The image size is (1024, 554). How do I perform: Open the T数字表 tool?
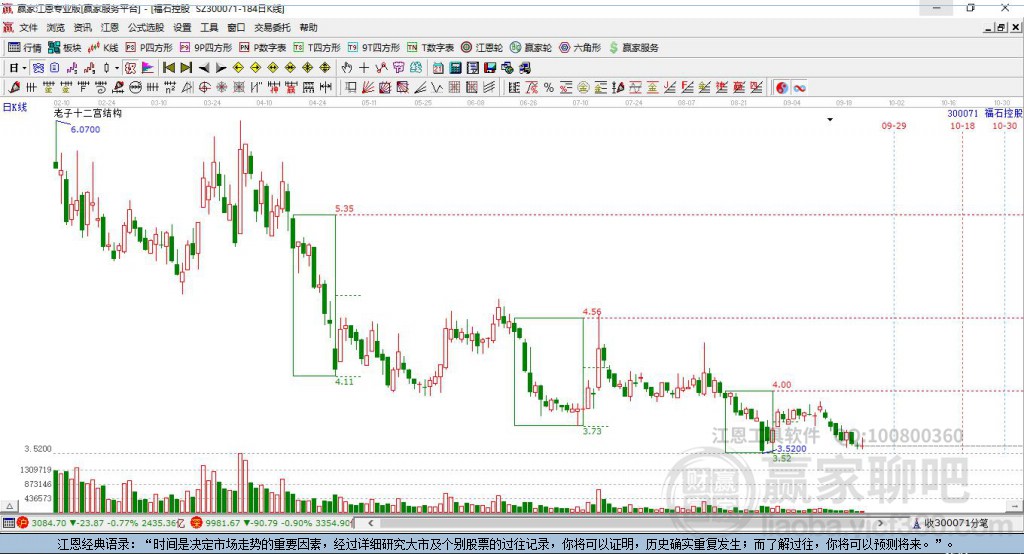click(430, 48)
